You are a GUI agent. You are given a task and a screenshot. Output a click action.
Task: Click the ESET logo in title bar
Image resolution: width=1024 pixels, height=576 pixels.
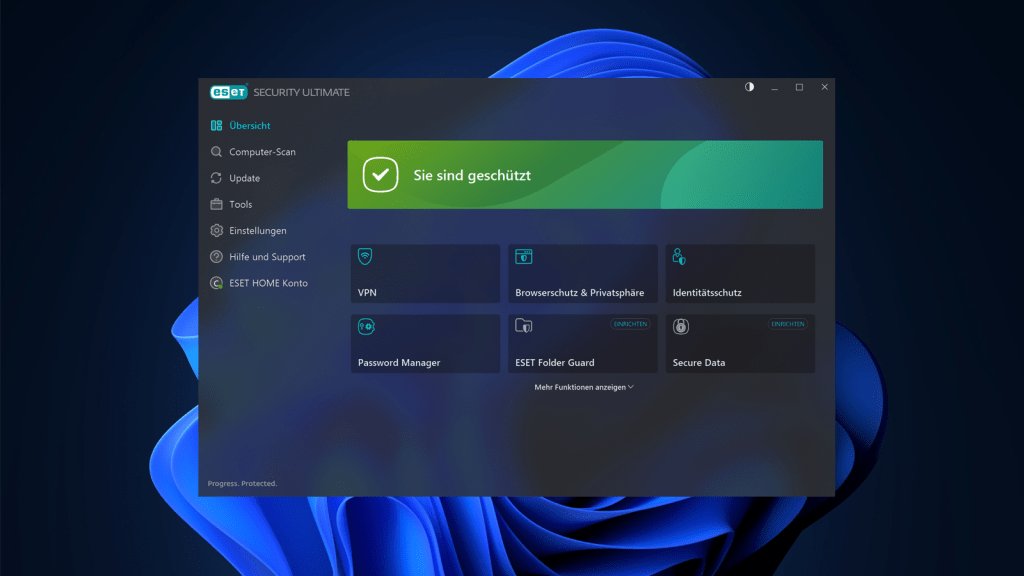[229, 92]
